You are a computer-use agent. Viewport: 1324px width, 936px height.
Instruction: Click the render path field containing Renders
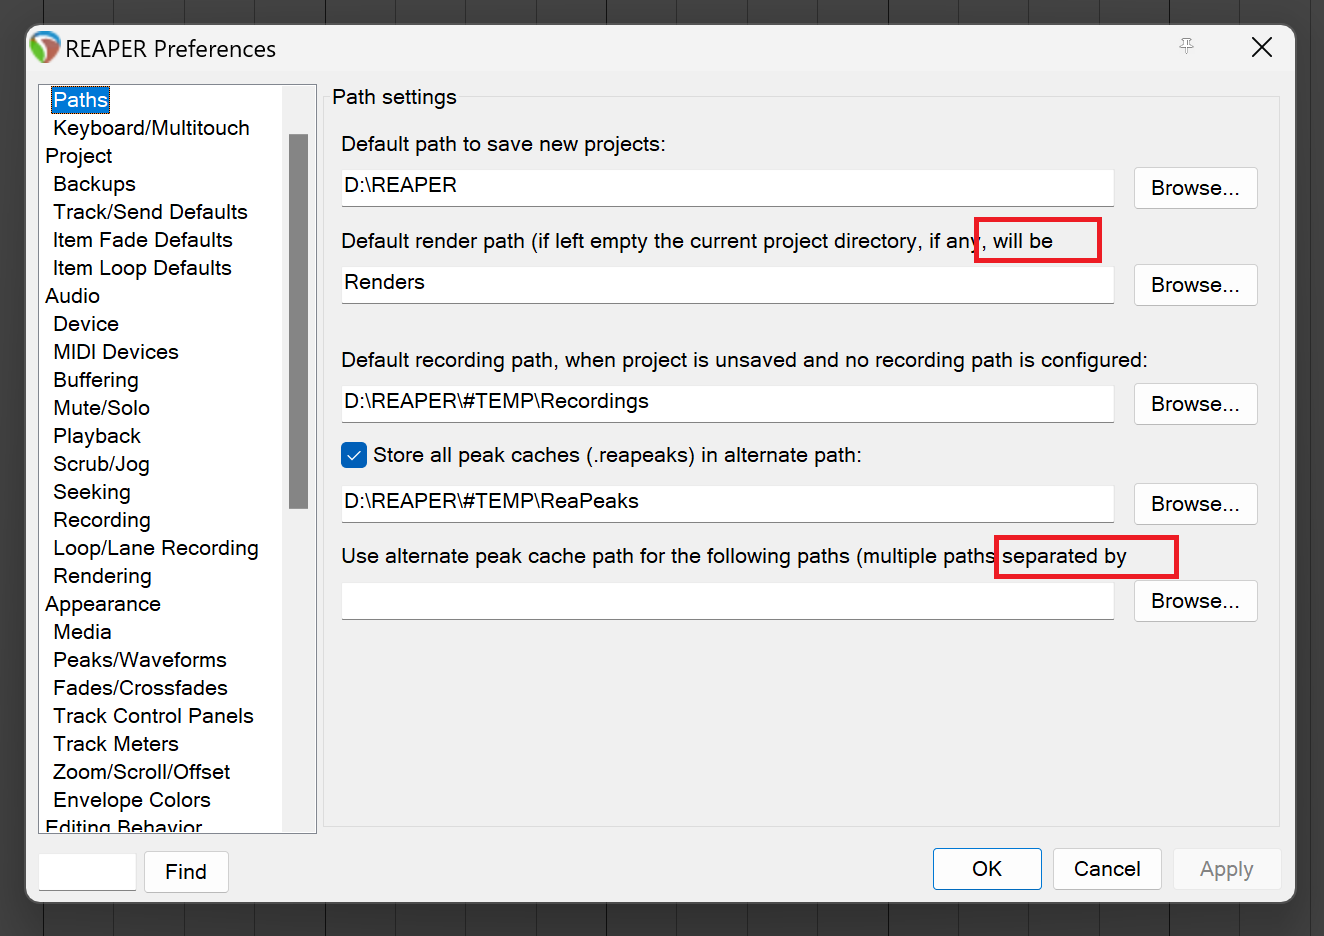(727, 284)
